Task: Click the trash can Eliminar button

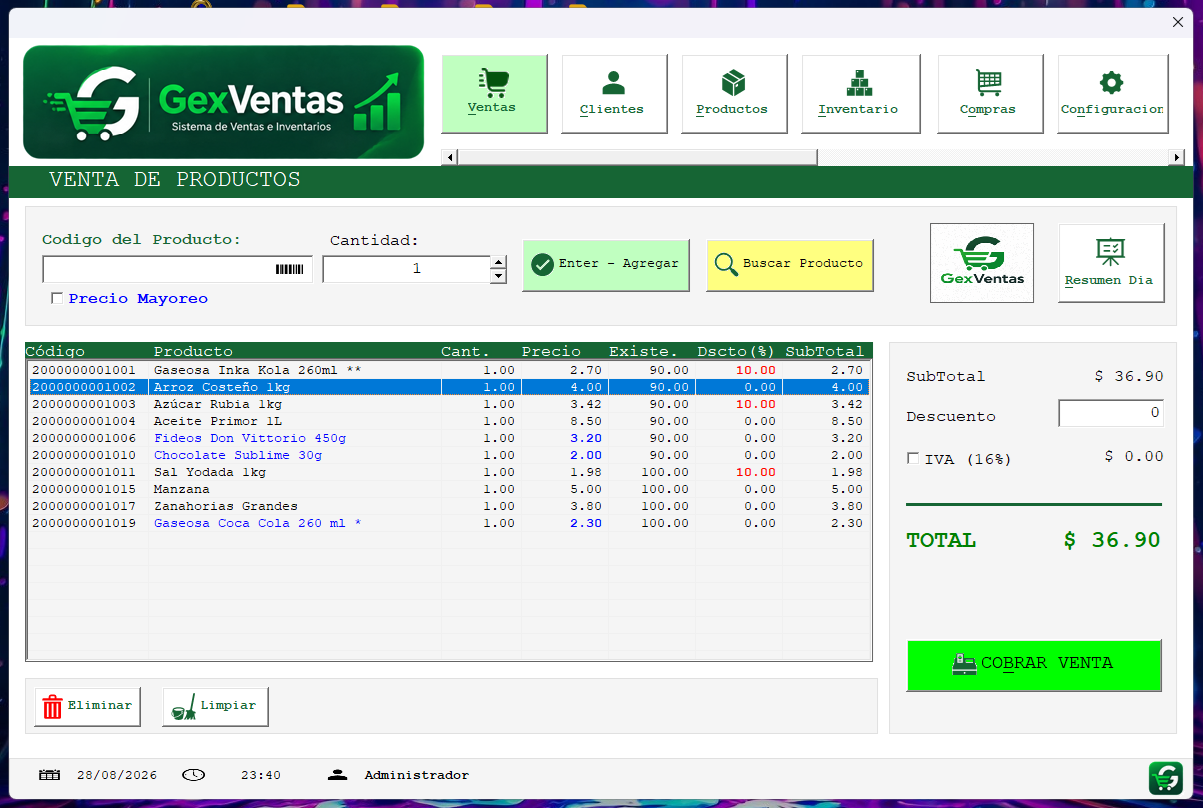Action: [88, 706]
